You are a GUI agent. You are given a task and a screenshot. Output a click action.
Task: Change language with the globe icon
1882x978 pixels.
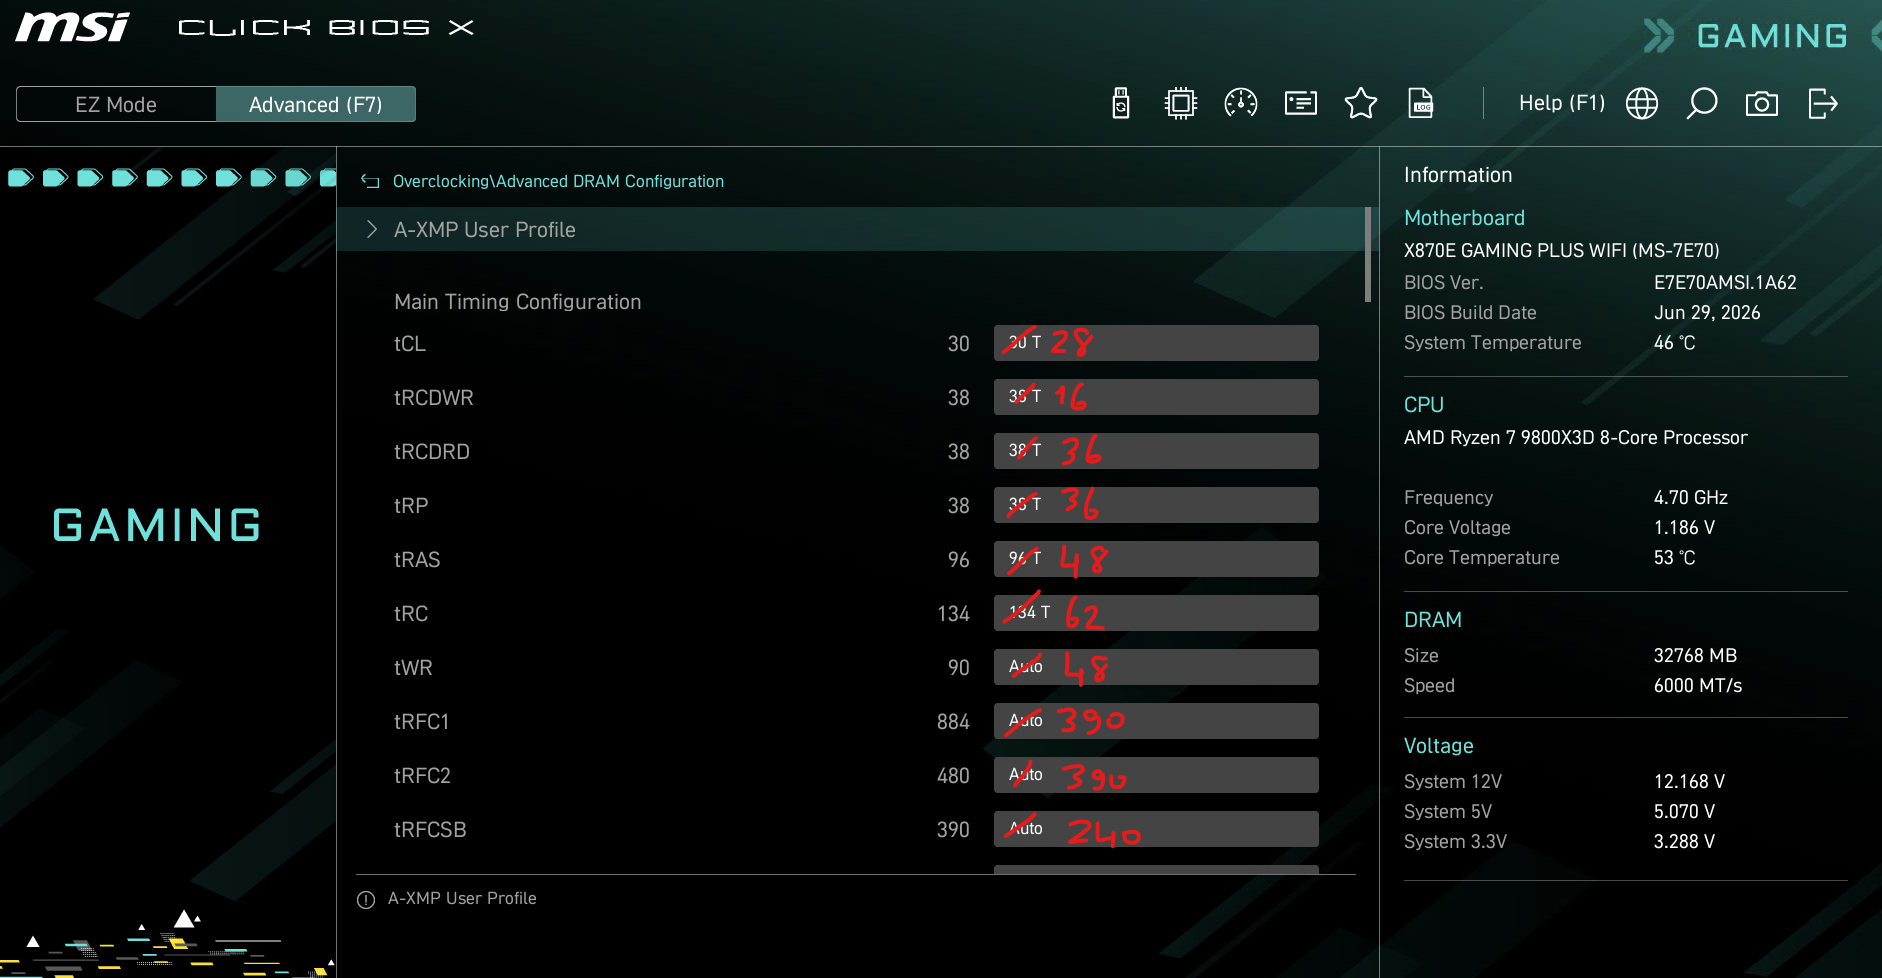(1642, 103)
